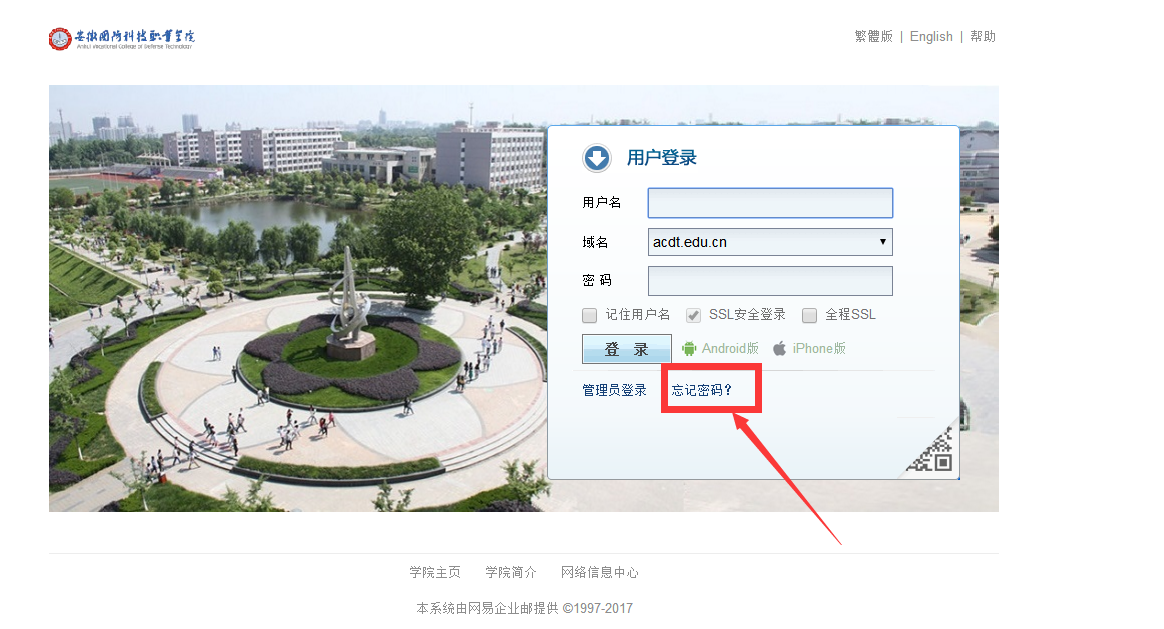Open 管理员登录 admin login

click(614, 390)
